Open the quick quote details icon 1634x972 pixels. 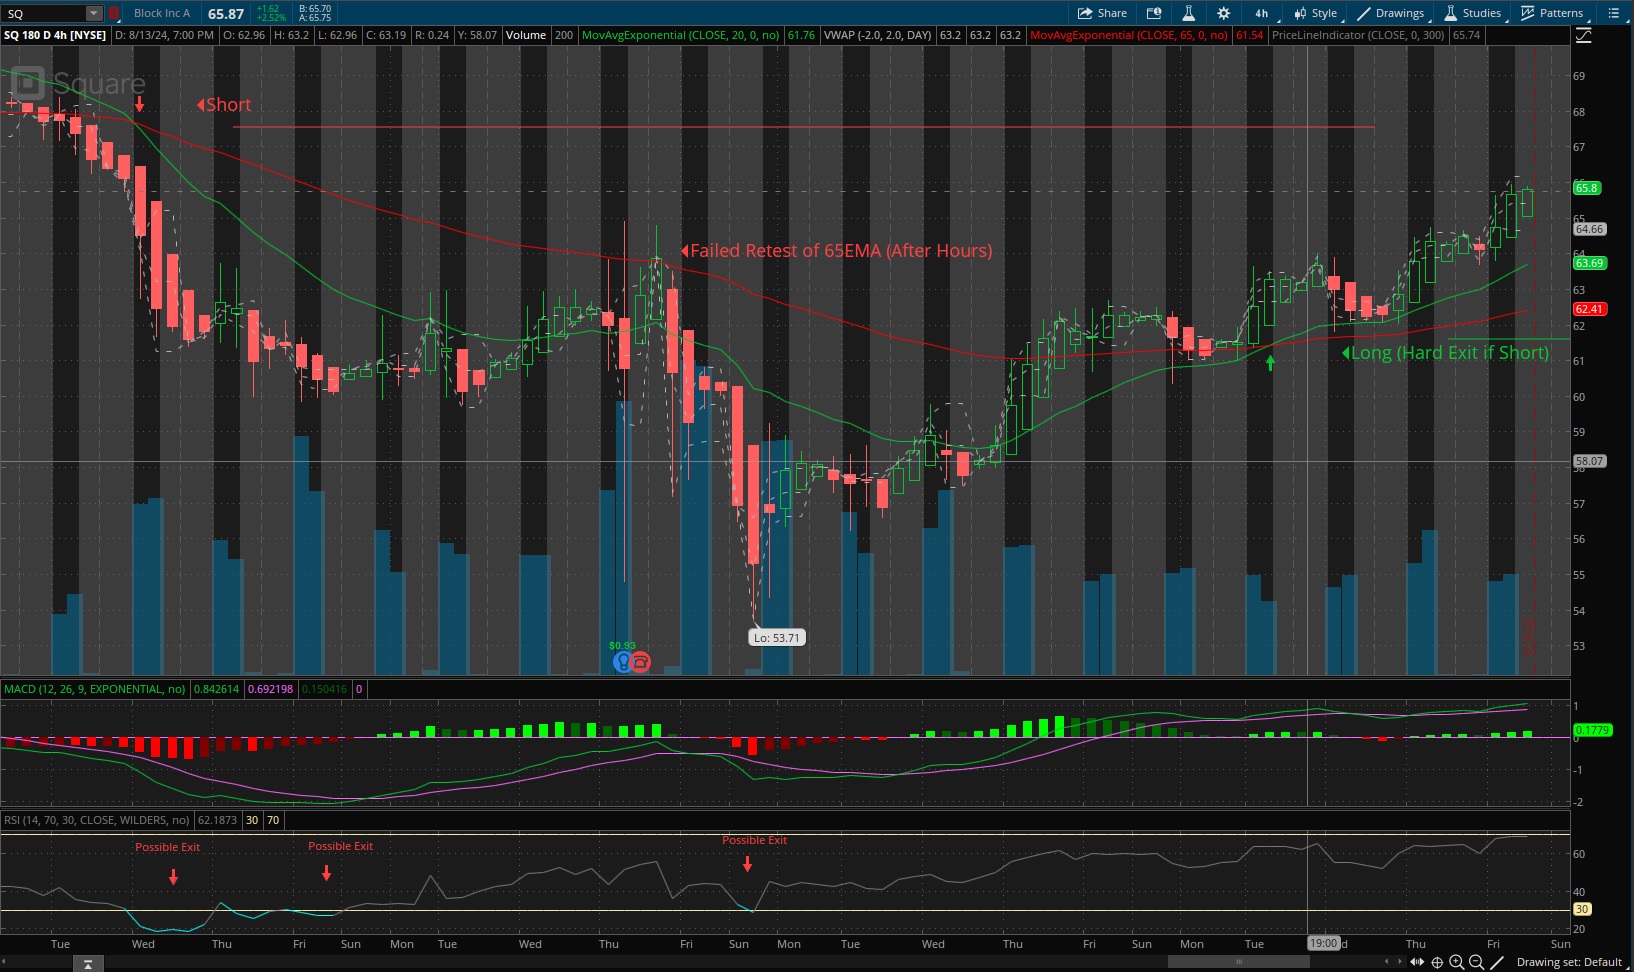1154,13
